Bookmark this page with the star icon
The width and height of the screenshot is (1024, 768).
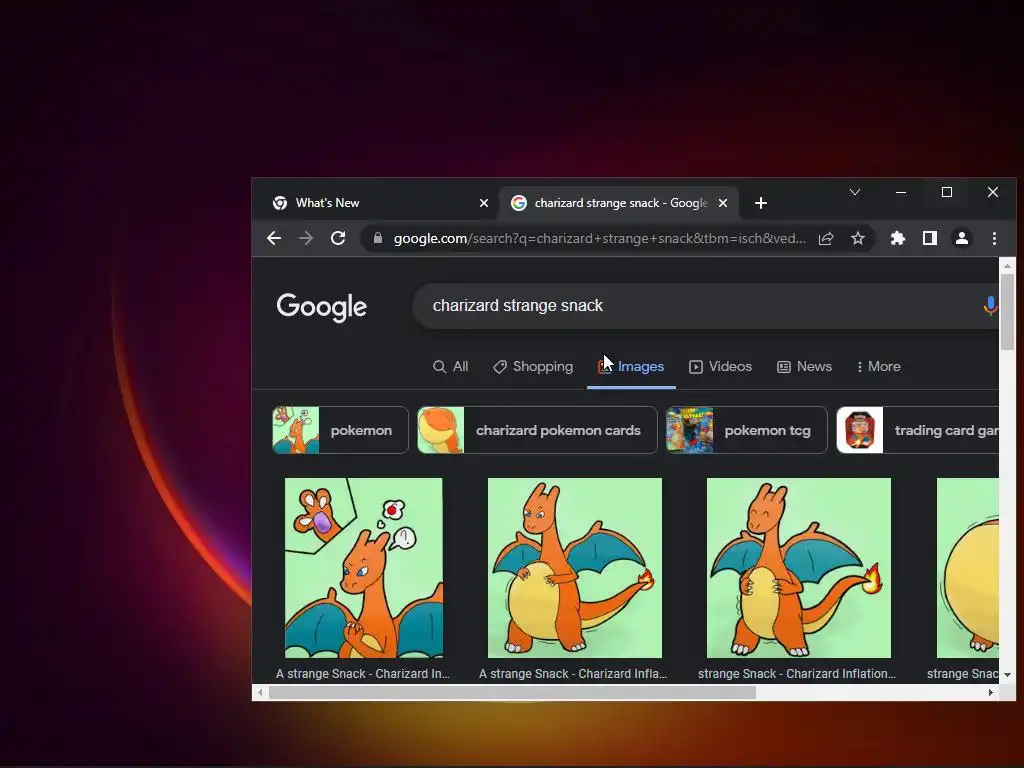858,238
